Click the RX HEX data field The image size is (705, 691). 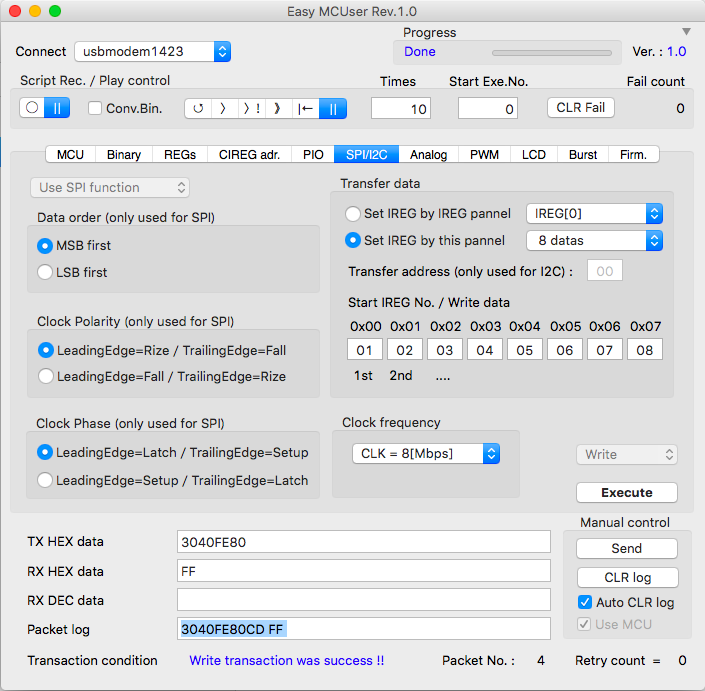pos(364,571)
